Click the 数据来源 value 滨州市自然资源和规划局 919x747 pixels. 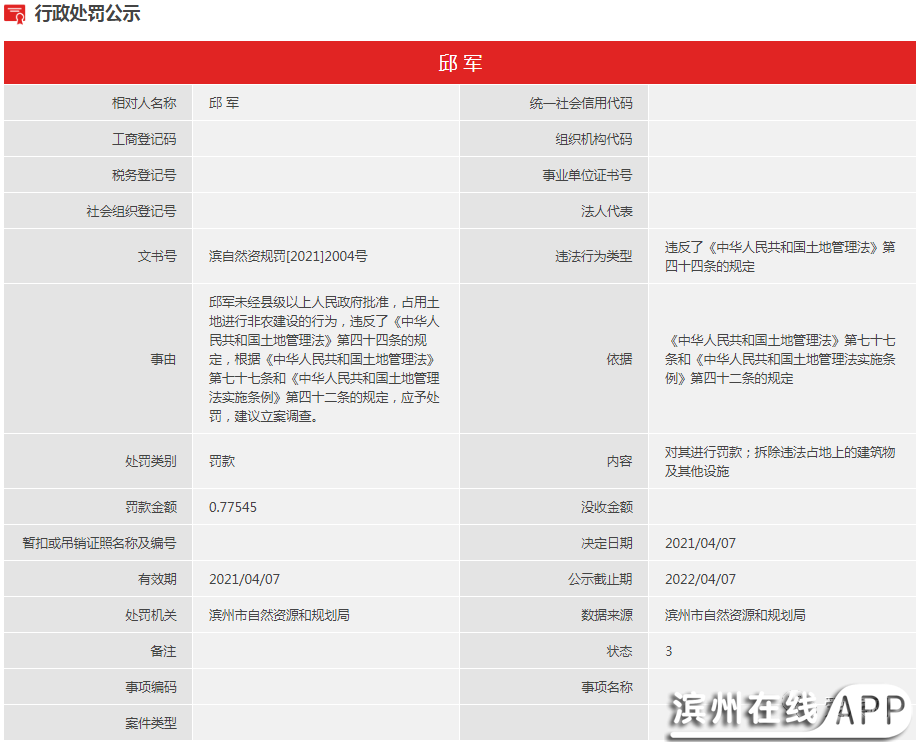(735, 615)
